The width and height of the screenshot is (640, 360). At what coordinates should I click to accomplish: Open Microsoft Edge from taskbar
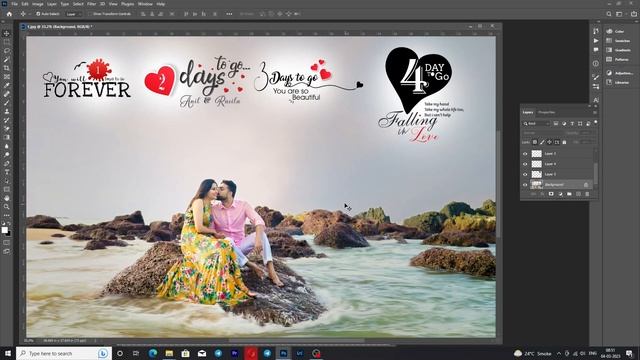pyautogui.click(x=153, y=353)
